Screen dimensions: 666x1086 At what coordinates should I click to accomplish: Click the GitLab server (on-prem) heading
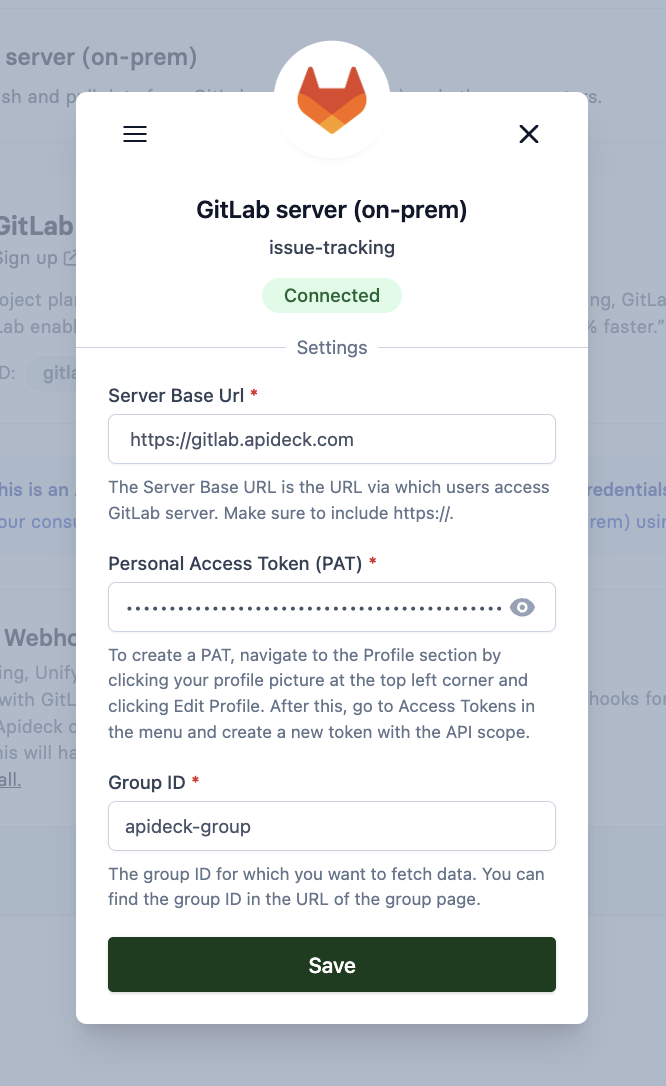332,210
